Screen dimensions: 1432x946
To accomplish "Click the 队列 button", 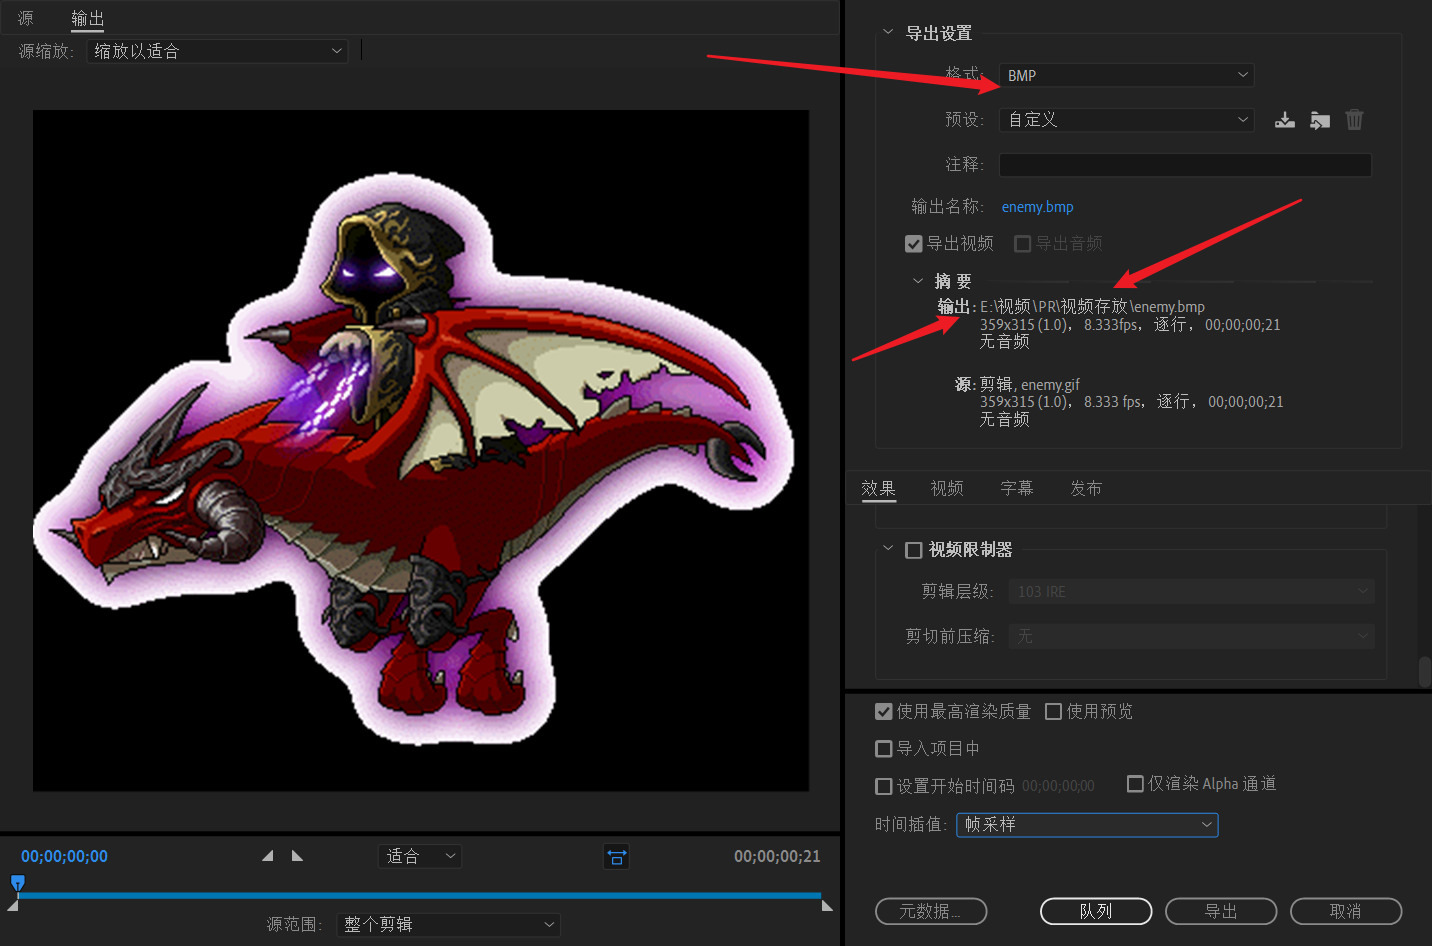I will pyautogui.click(x=1095, y=911).
